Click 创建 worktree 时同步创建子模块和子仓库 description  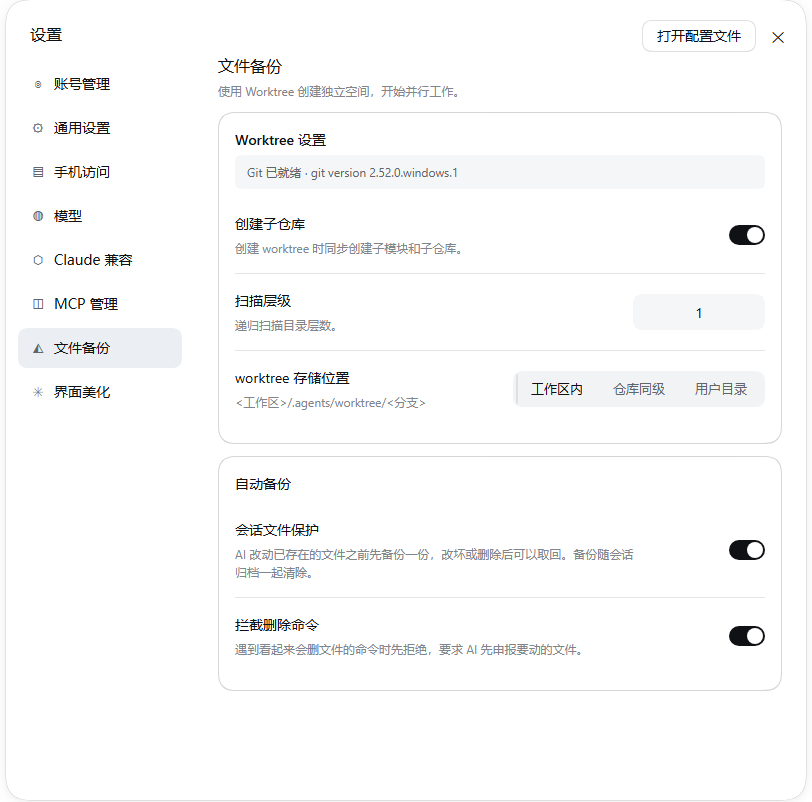(x=349, y=249)
